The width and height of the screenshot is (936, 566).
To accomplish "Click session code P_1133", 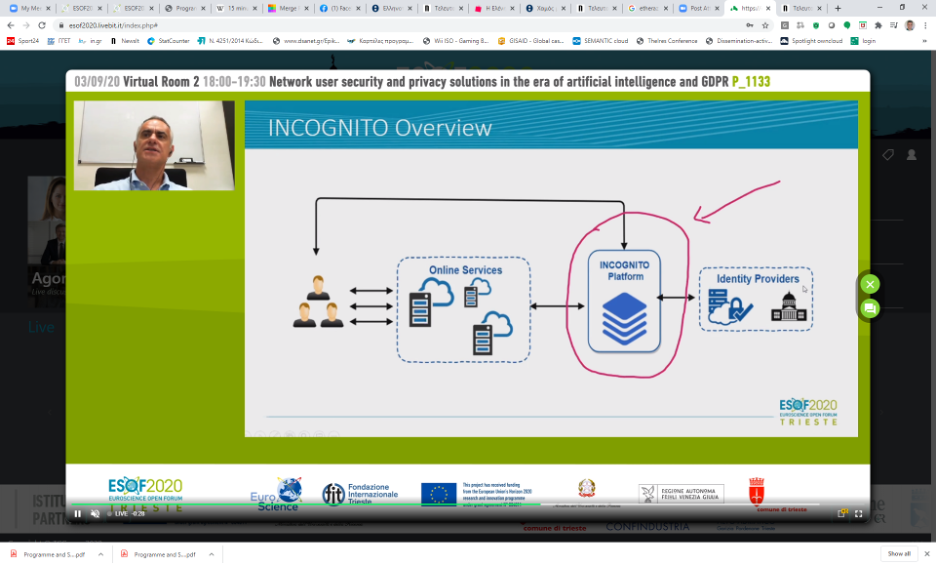I will click(751, 82).
